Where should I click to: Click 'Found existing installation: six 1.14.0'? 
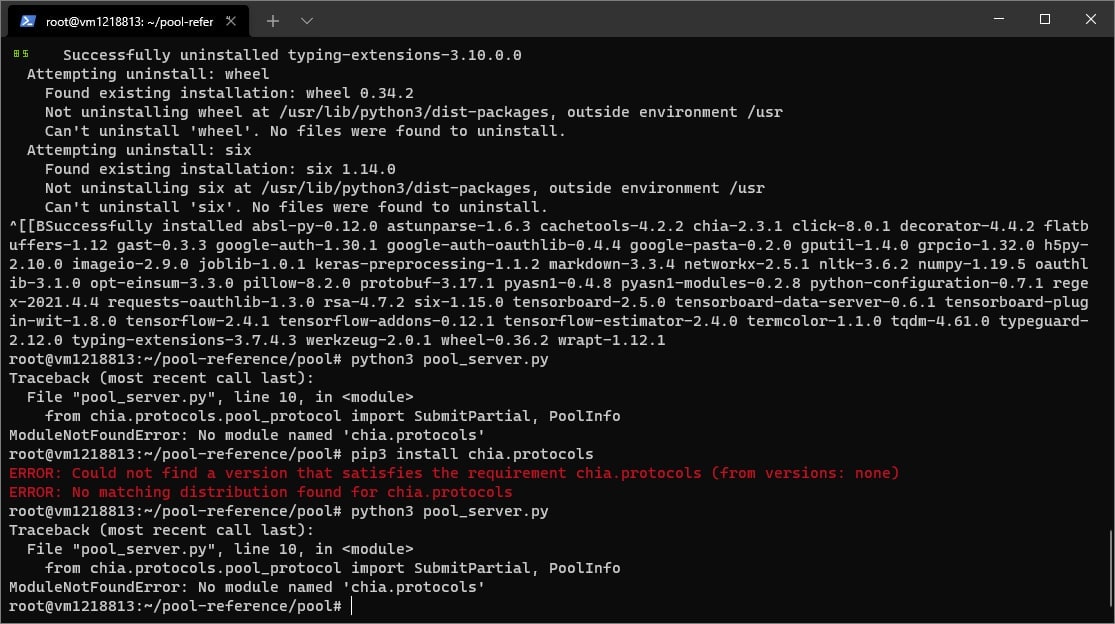coord(220,169)
